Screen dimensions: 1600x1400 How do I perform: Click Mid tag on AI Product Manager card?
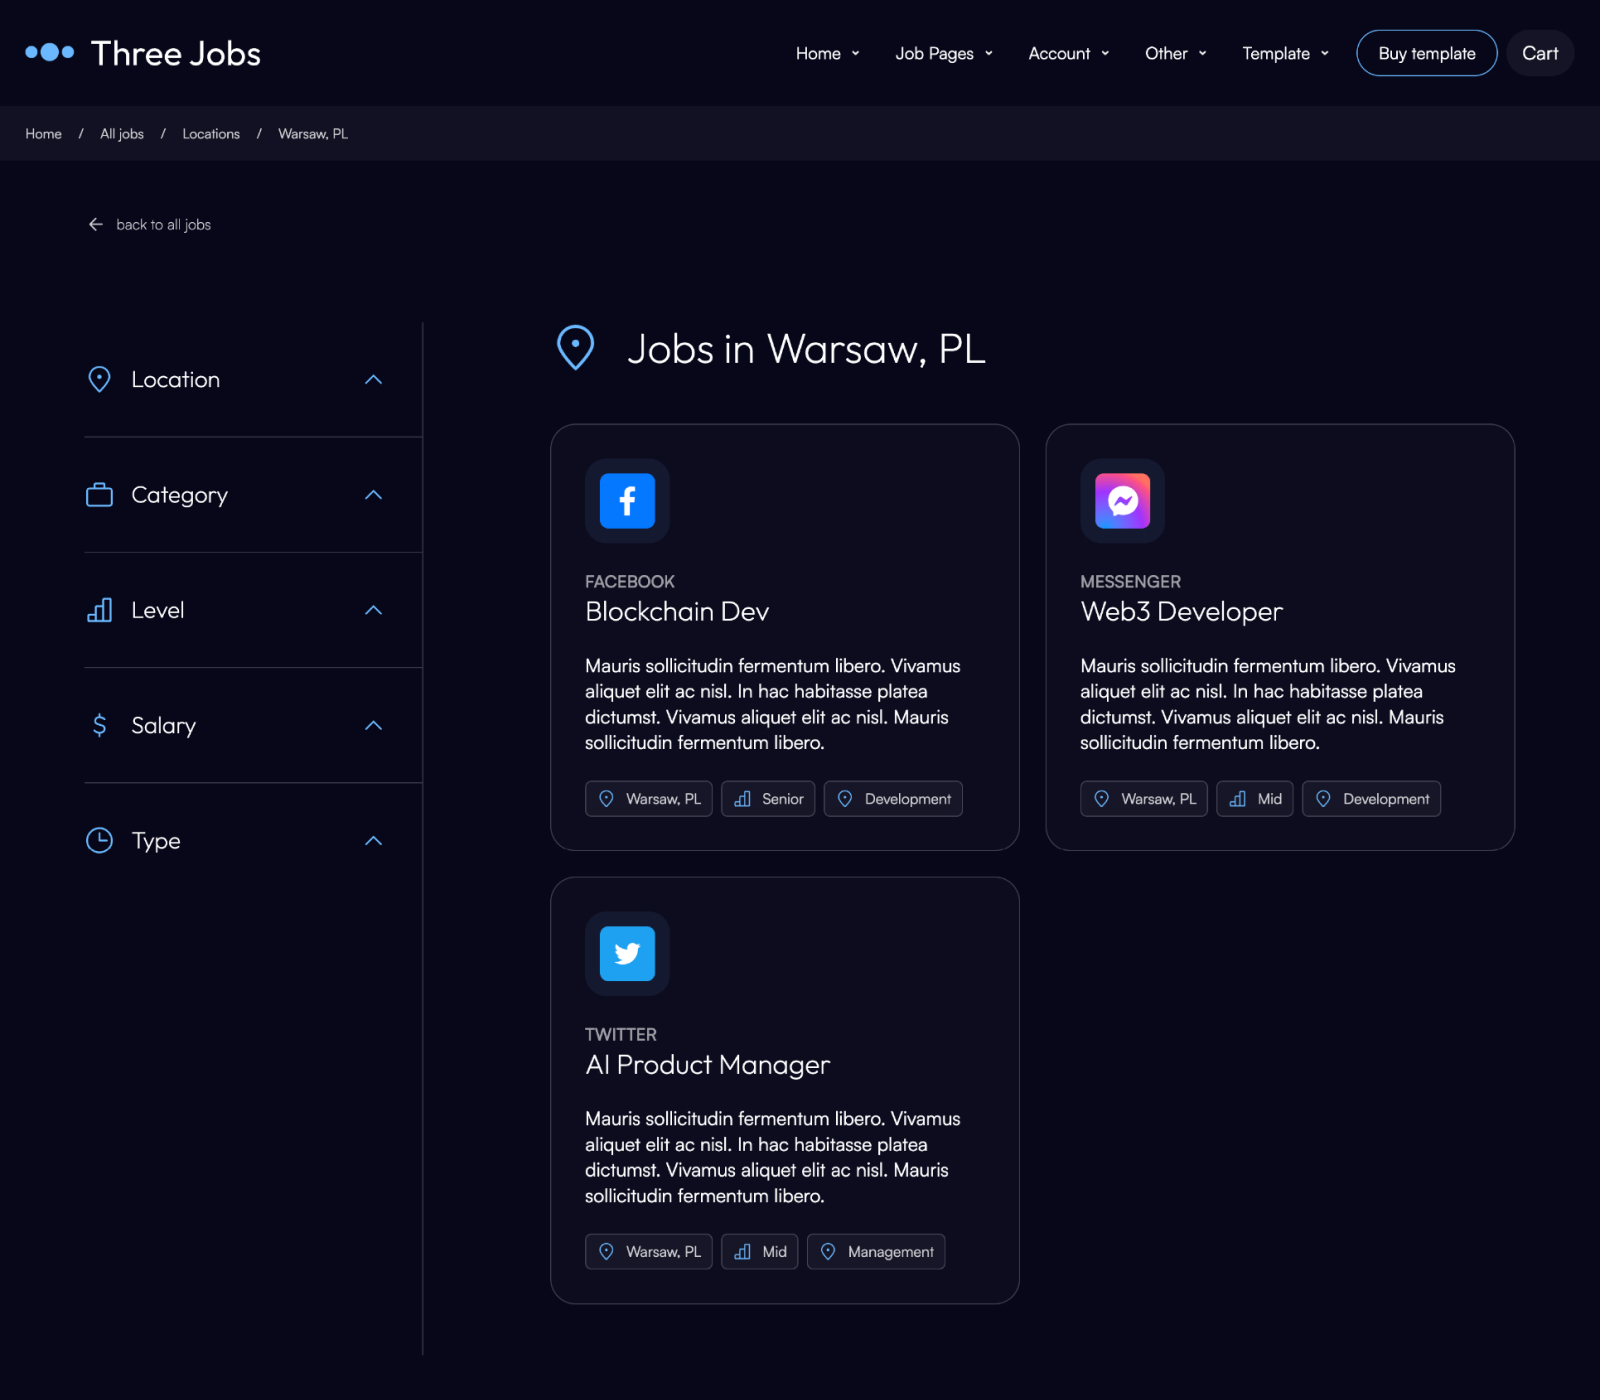coord(760,1252)
